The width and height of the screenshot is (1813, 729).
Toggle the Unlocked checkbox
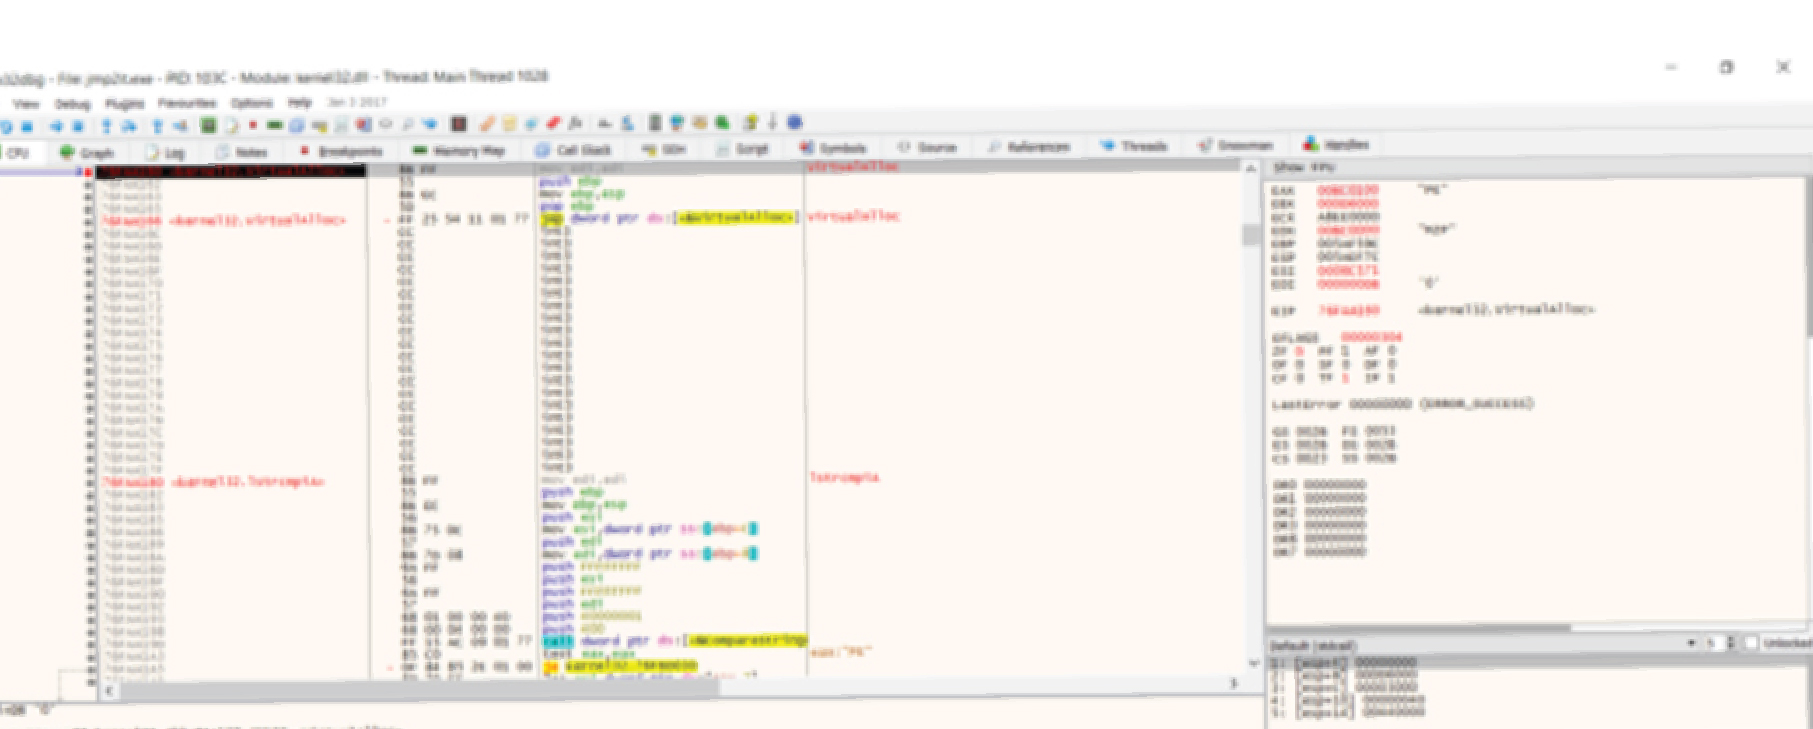(x=1751, y=643)
